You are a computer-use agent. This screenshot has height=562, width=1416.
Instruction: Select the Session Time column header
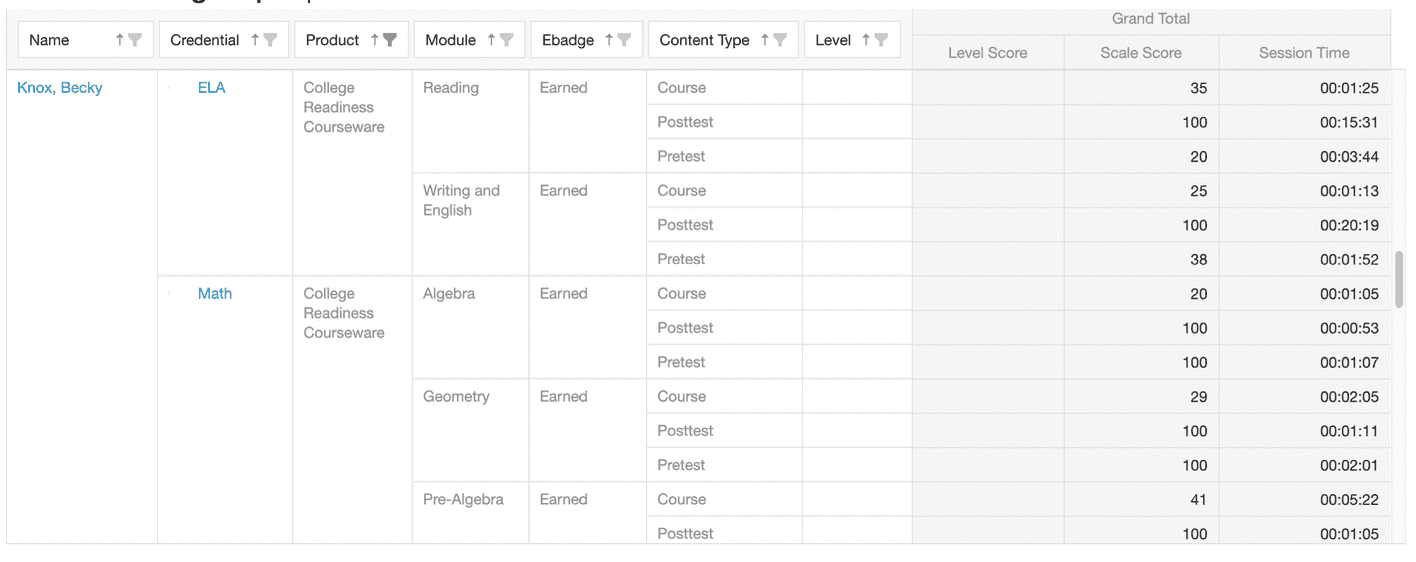[1304, 53]
